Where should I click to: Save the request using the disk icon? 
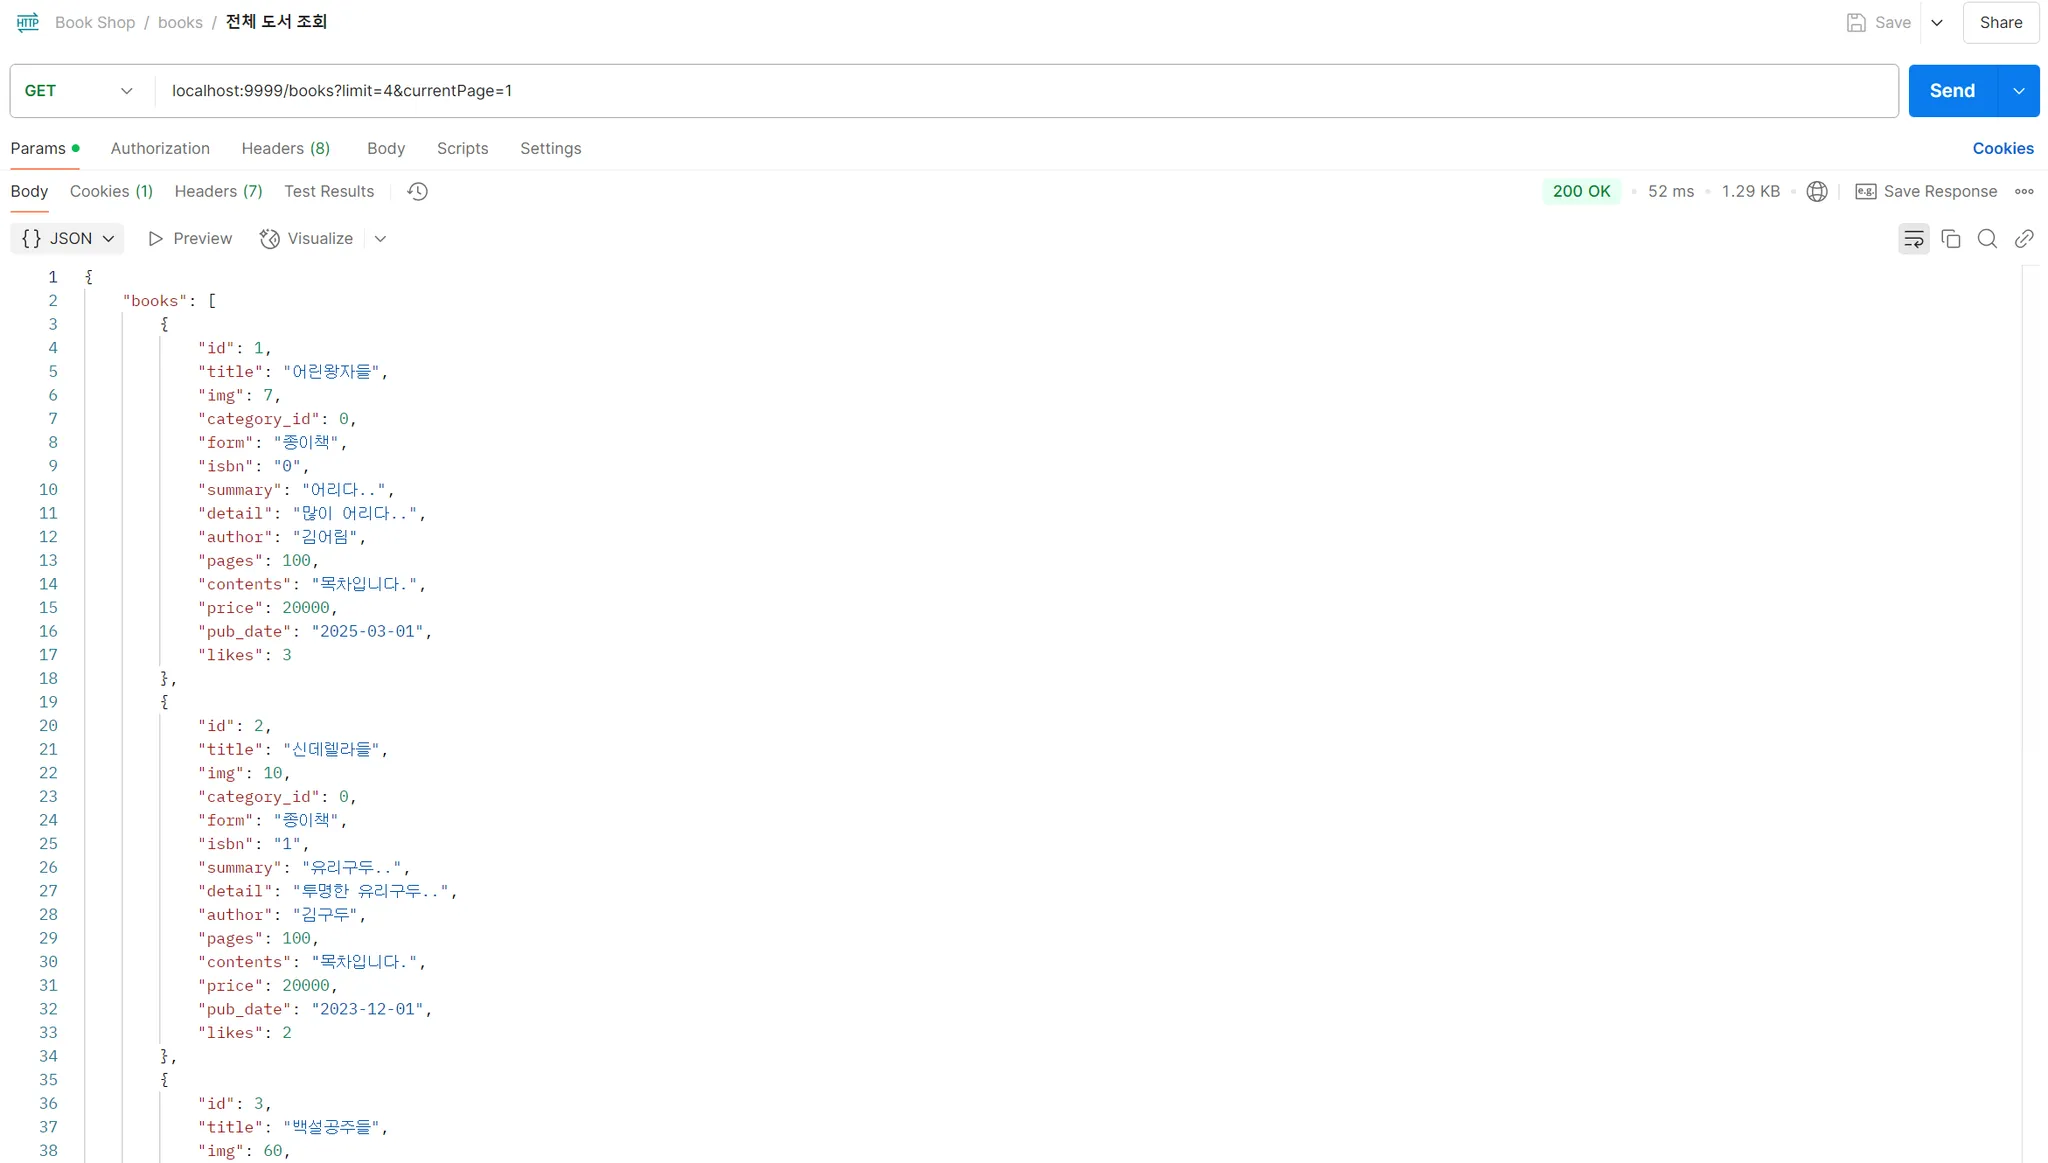[x=1858, y=21]
